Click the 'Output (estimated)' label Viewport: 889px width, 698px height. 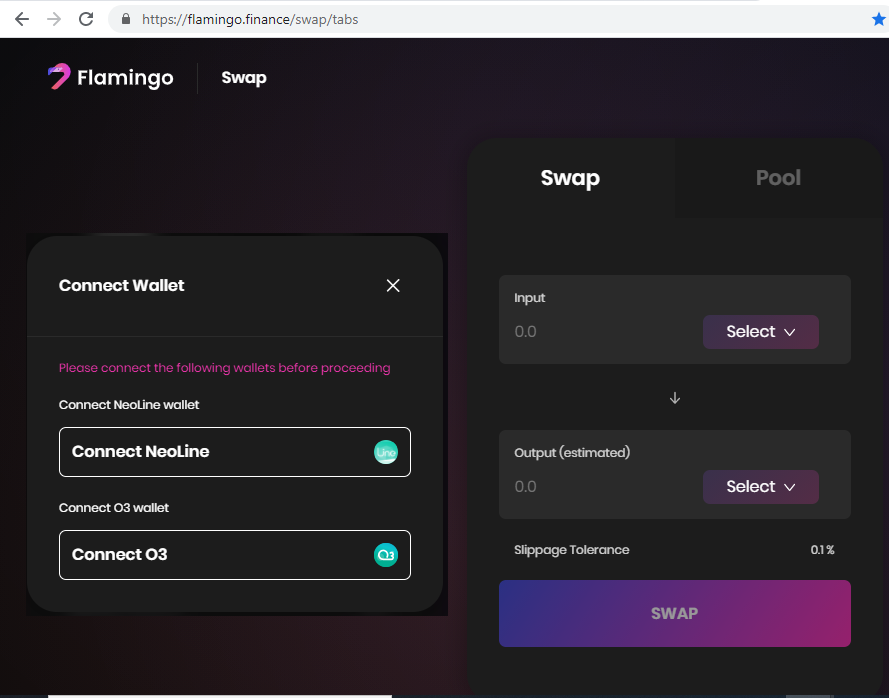(572, 452)
